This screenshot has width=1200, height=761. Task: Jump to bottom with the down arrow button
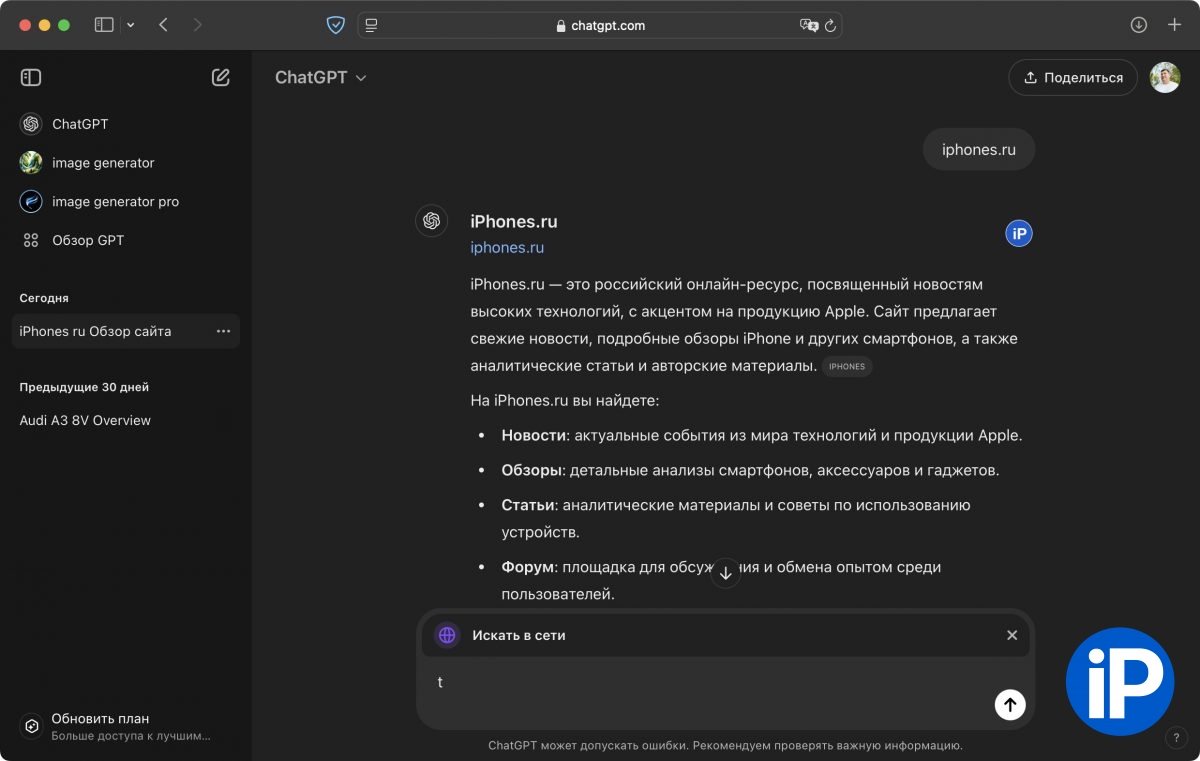(725, 573)
